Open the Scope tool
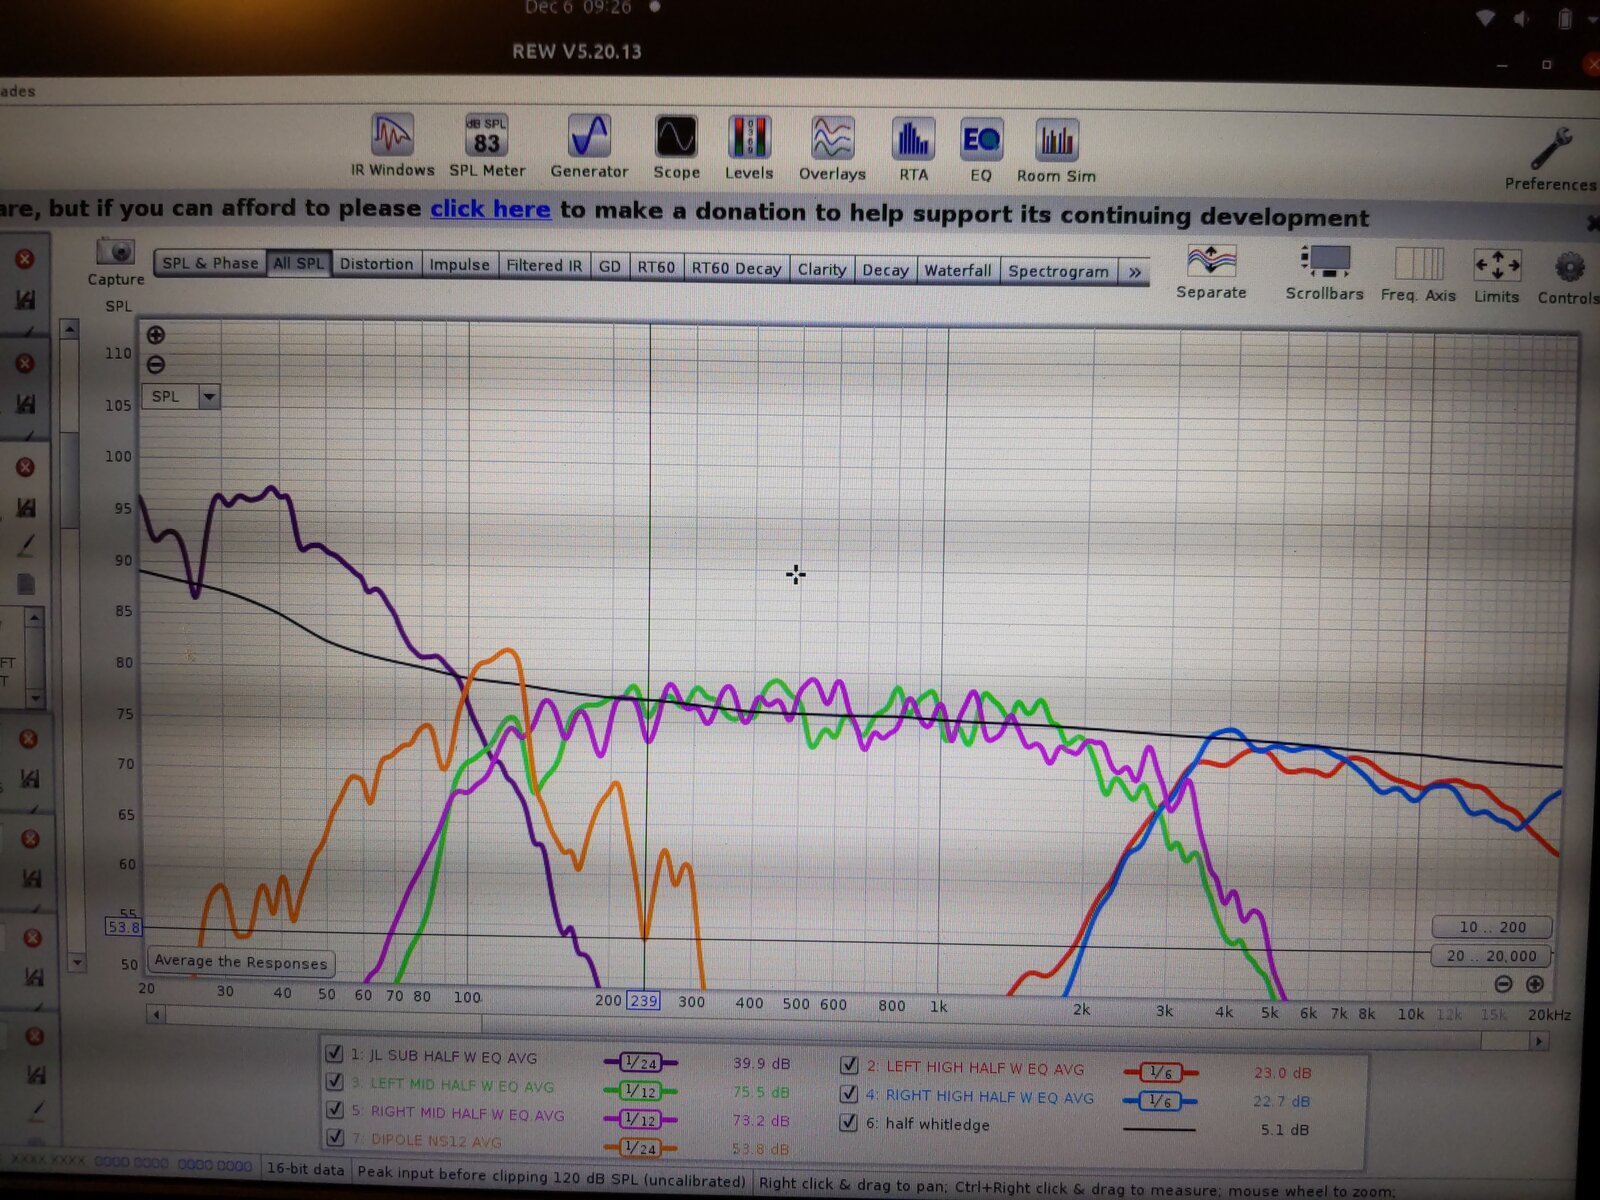 (676, 139)
